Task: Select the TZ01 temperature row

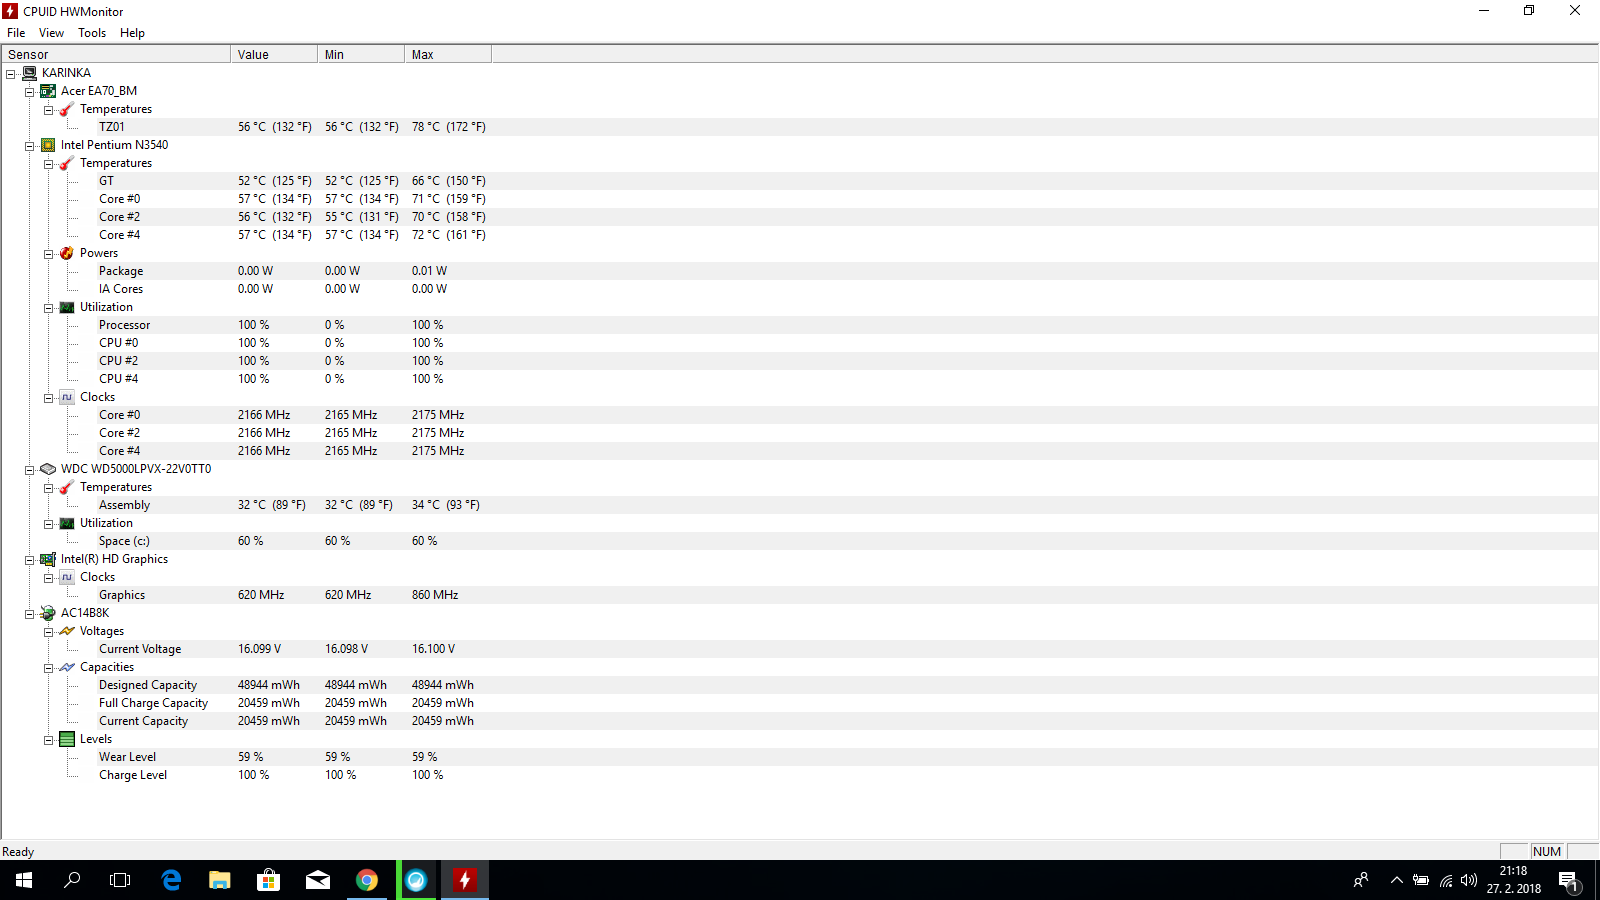Action: [x=112, y=127]
